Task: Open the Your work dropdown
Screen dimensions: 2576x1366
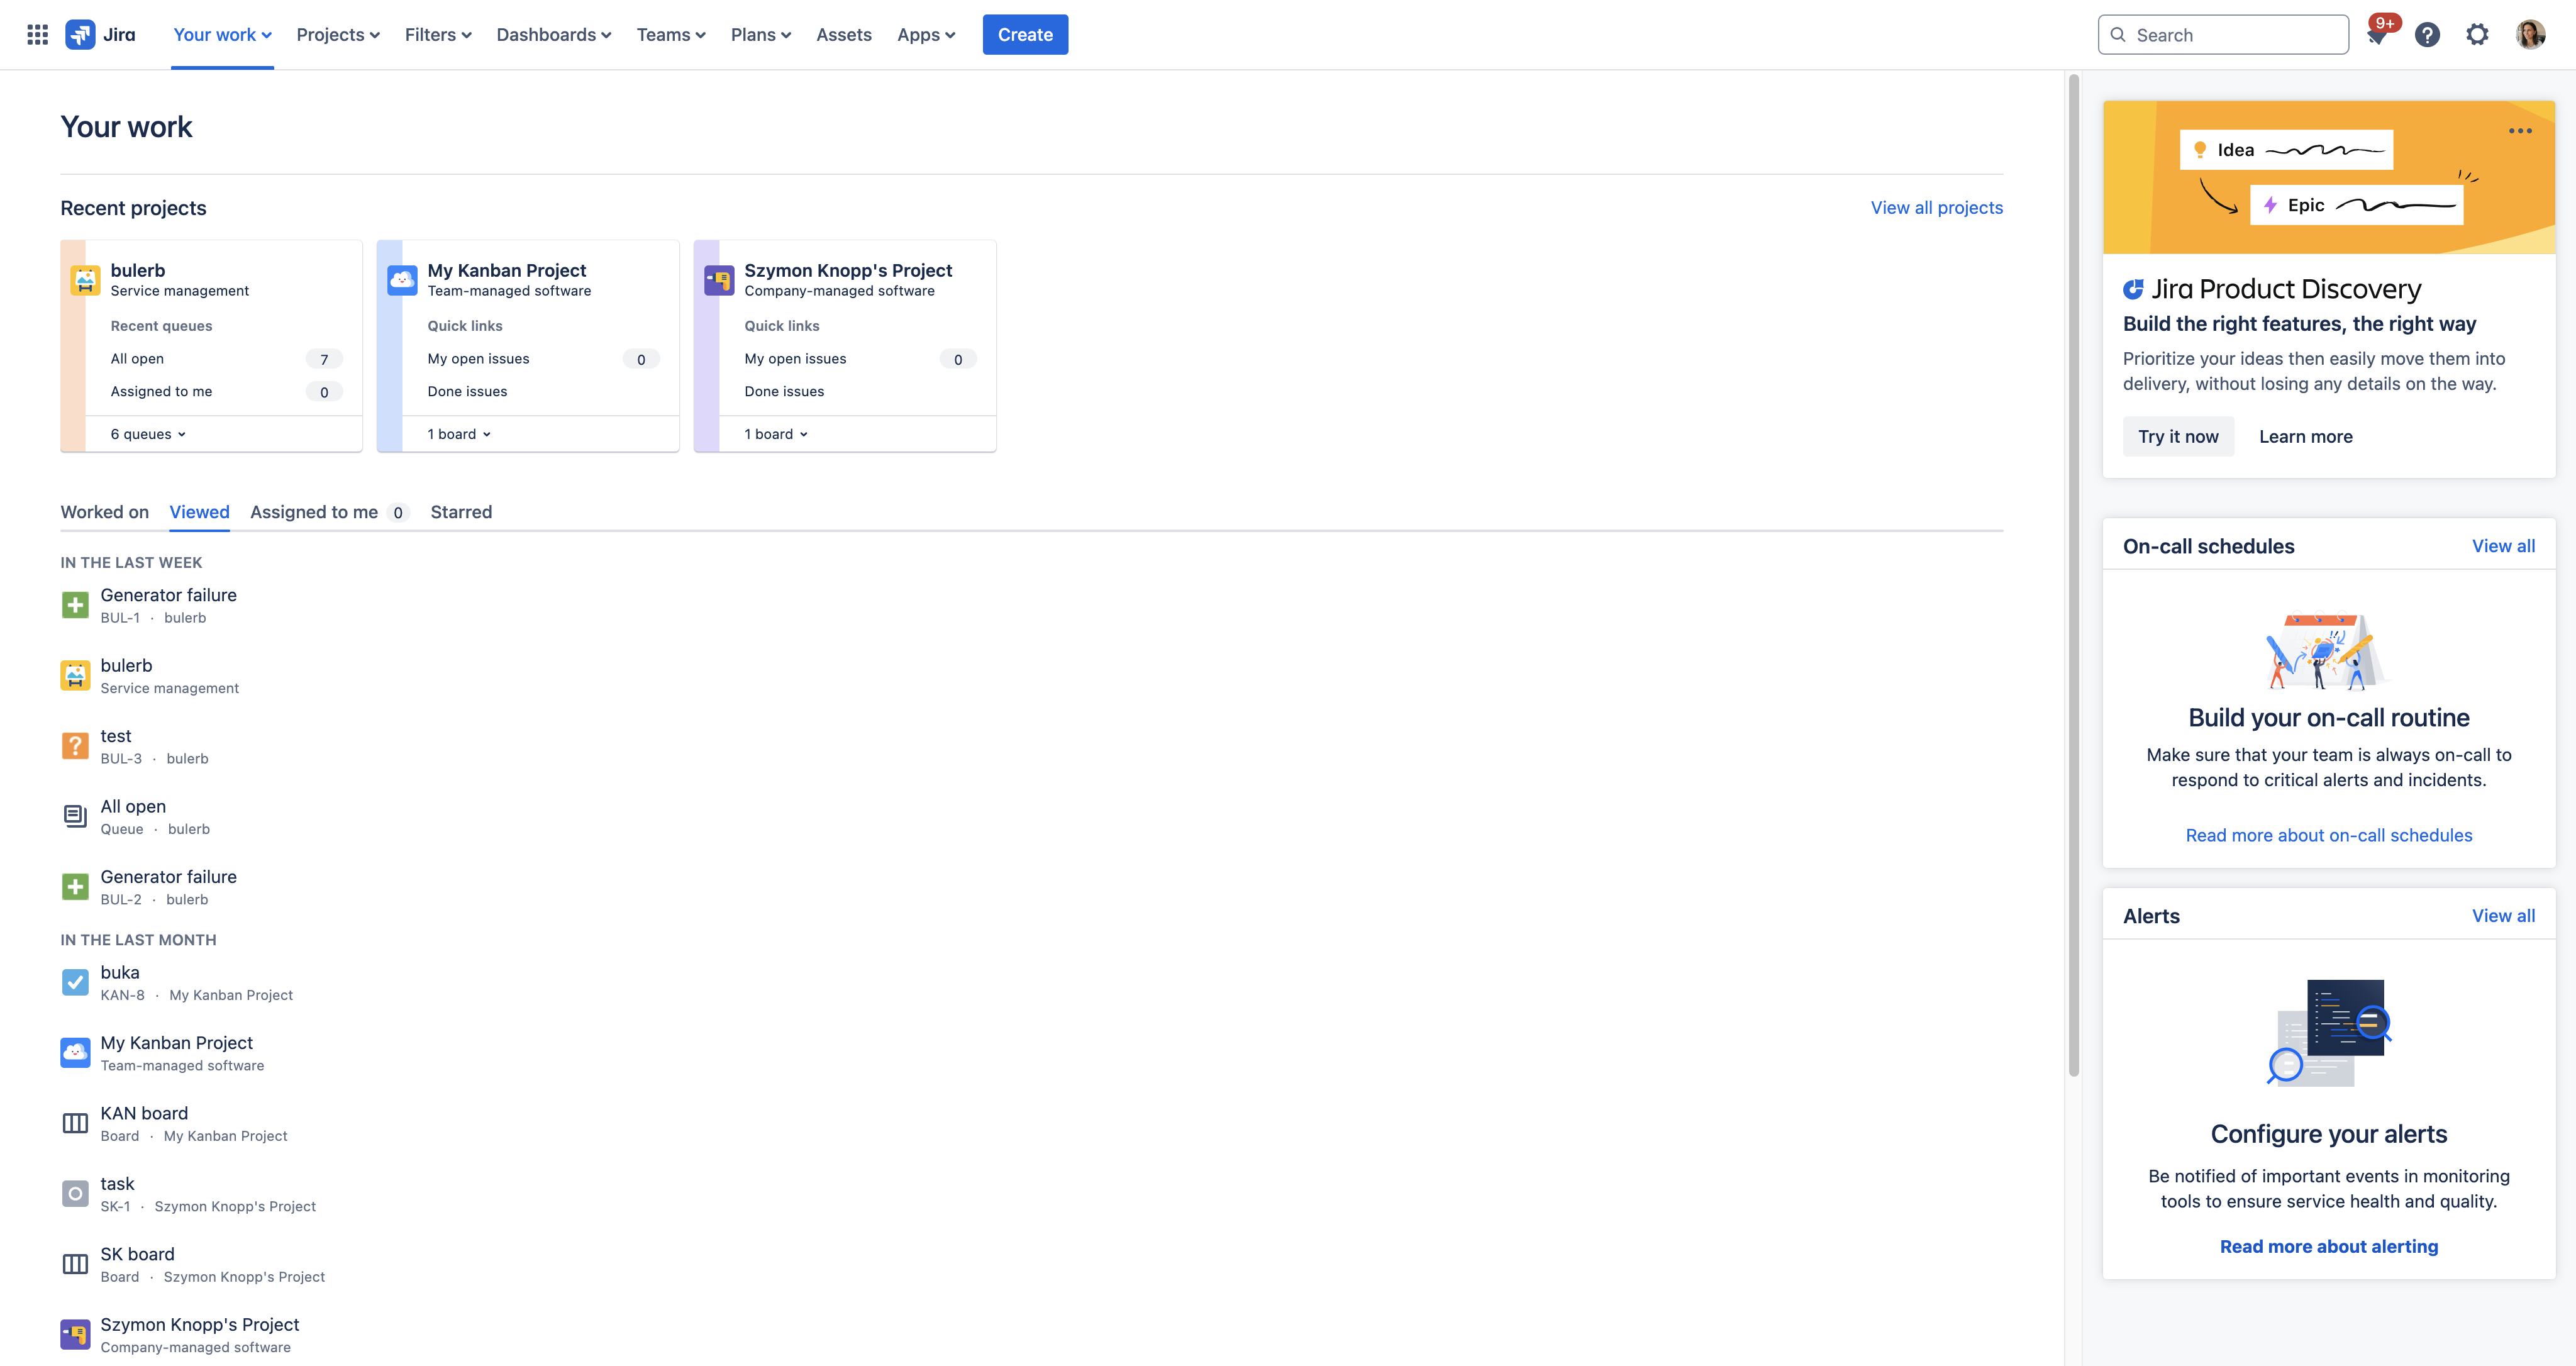Action: tap(222, 35)
